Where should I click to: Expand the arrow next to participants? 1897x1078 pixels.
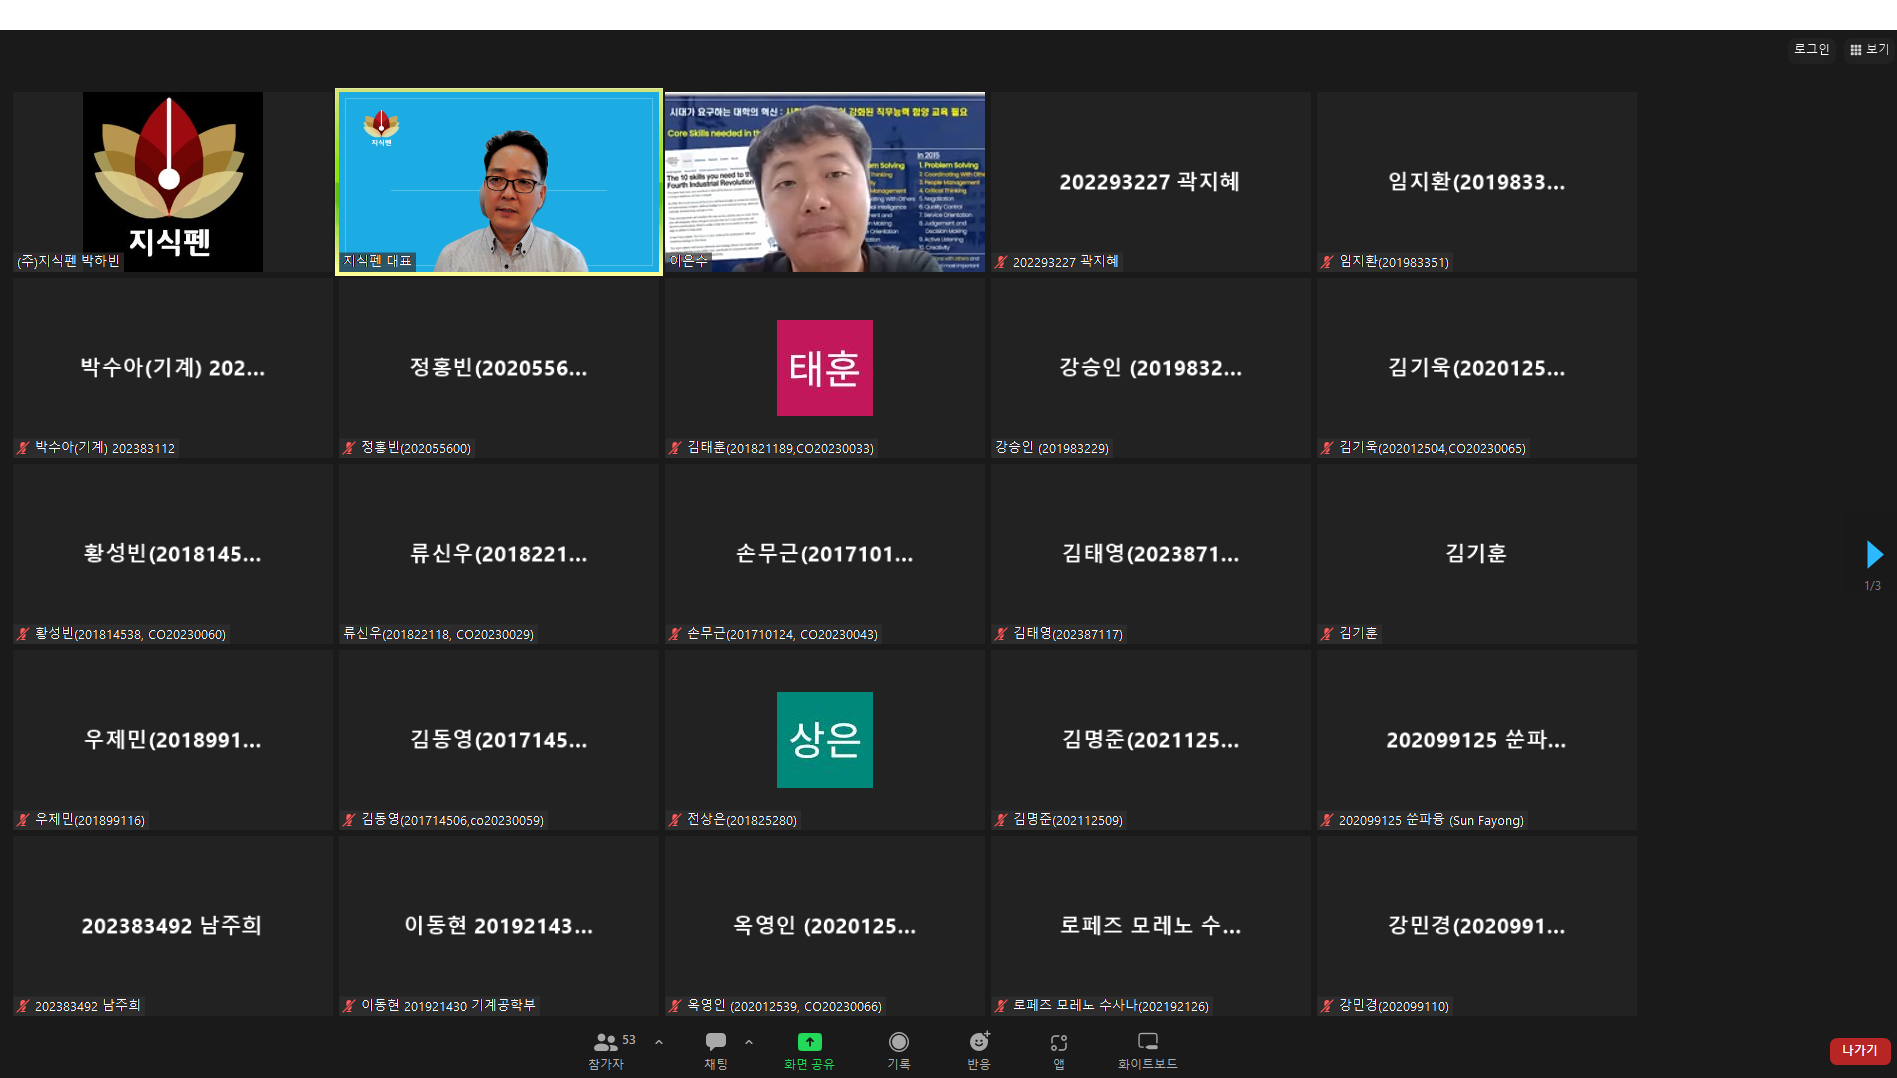pyautogui.click(x=659, y=1042)
